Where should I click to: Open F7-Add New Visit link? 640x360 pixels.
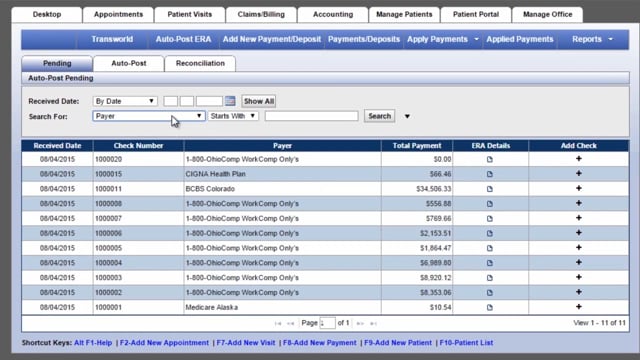tap(246, 343)
